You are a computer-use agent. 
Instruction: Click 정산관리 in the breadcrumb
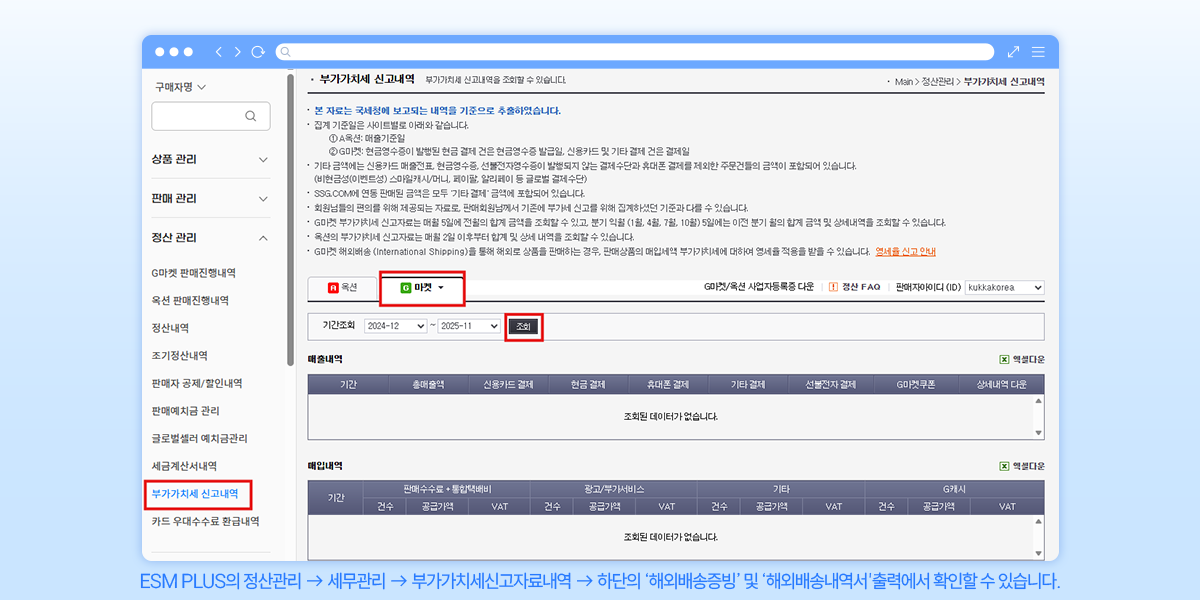[x=938, y=81]
